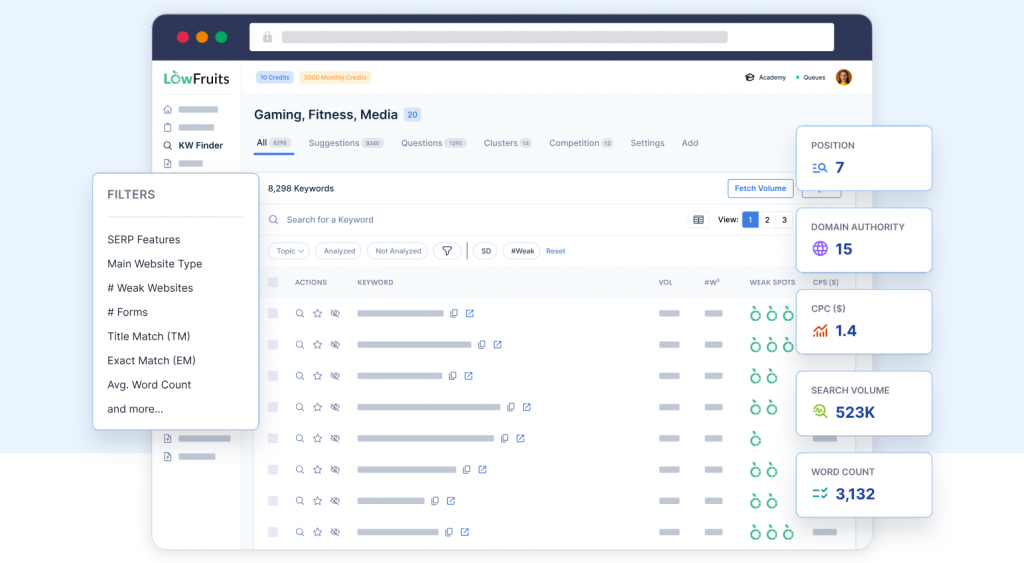The image size is (1024, 563).
Task: Open the Settings tab
Action: pos(647,143)
